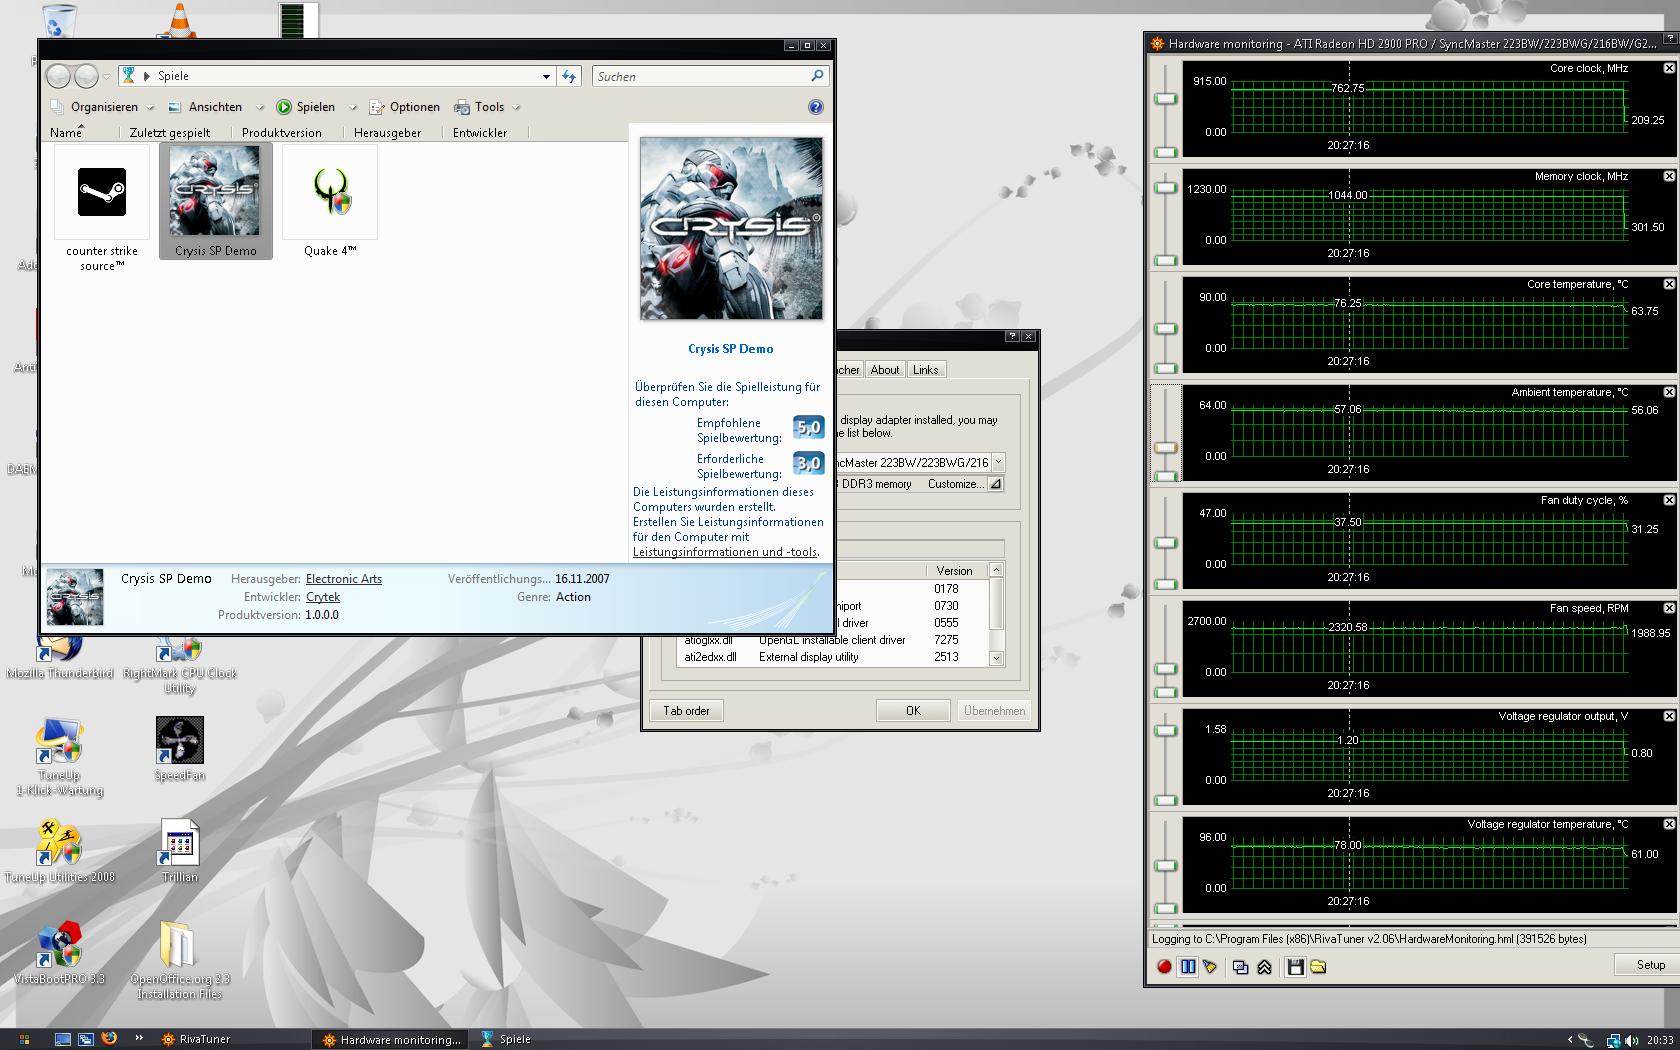1680x1050 pixels.
Task: Toggle always-on-top windows icon in monitoring toolbar
Action: pos(1241,966)
